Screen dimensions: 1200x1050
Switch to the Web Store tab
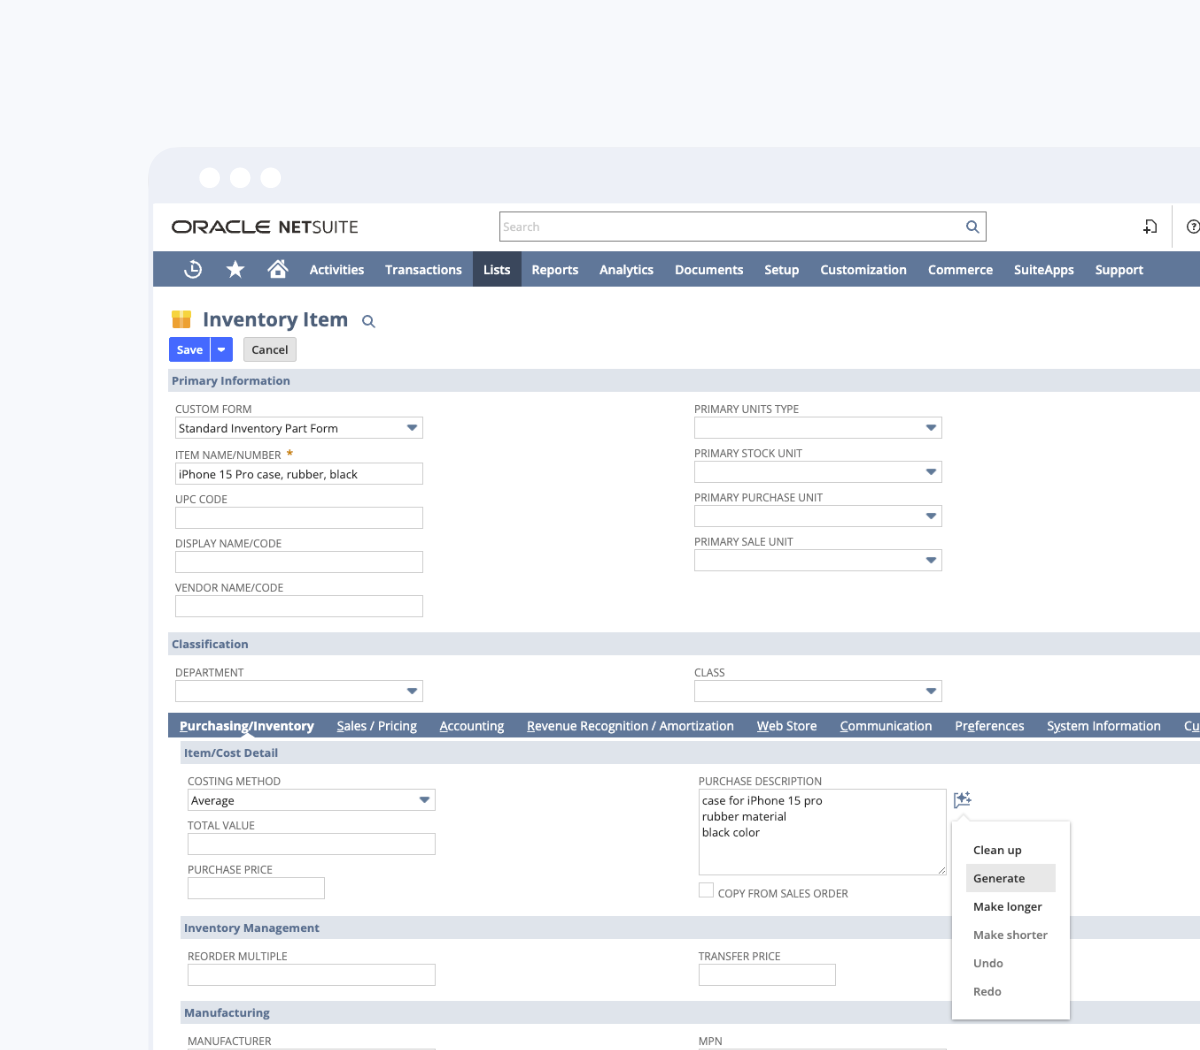coord(787,726)
